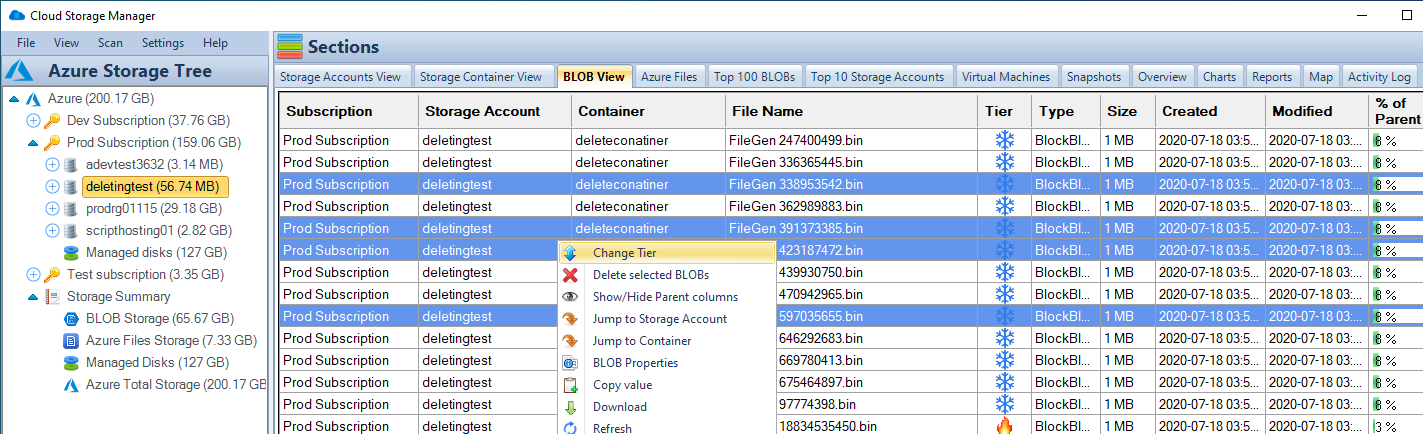Viewport: 1423px width, 434px height.
Task: Open the Top 100 BLOBs tab
Action: coord(755,77)
